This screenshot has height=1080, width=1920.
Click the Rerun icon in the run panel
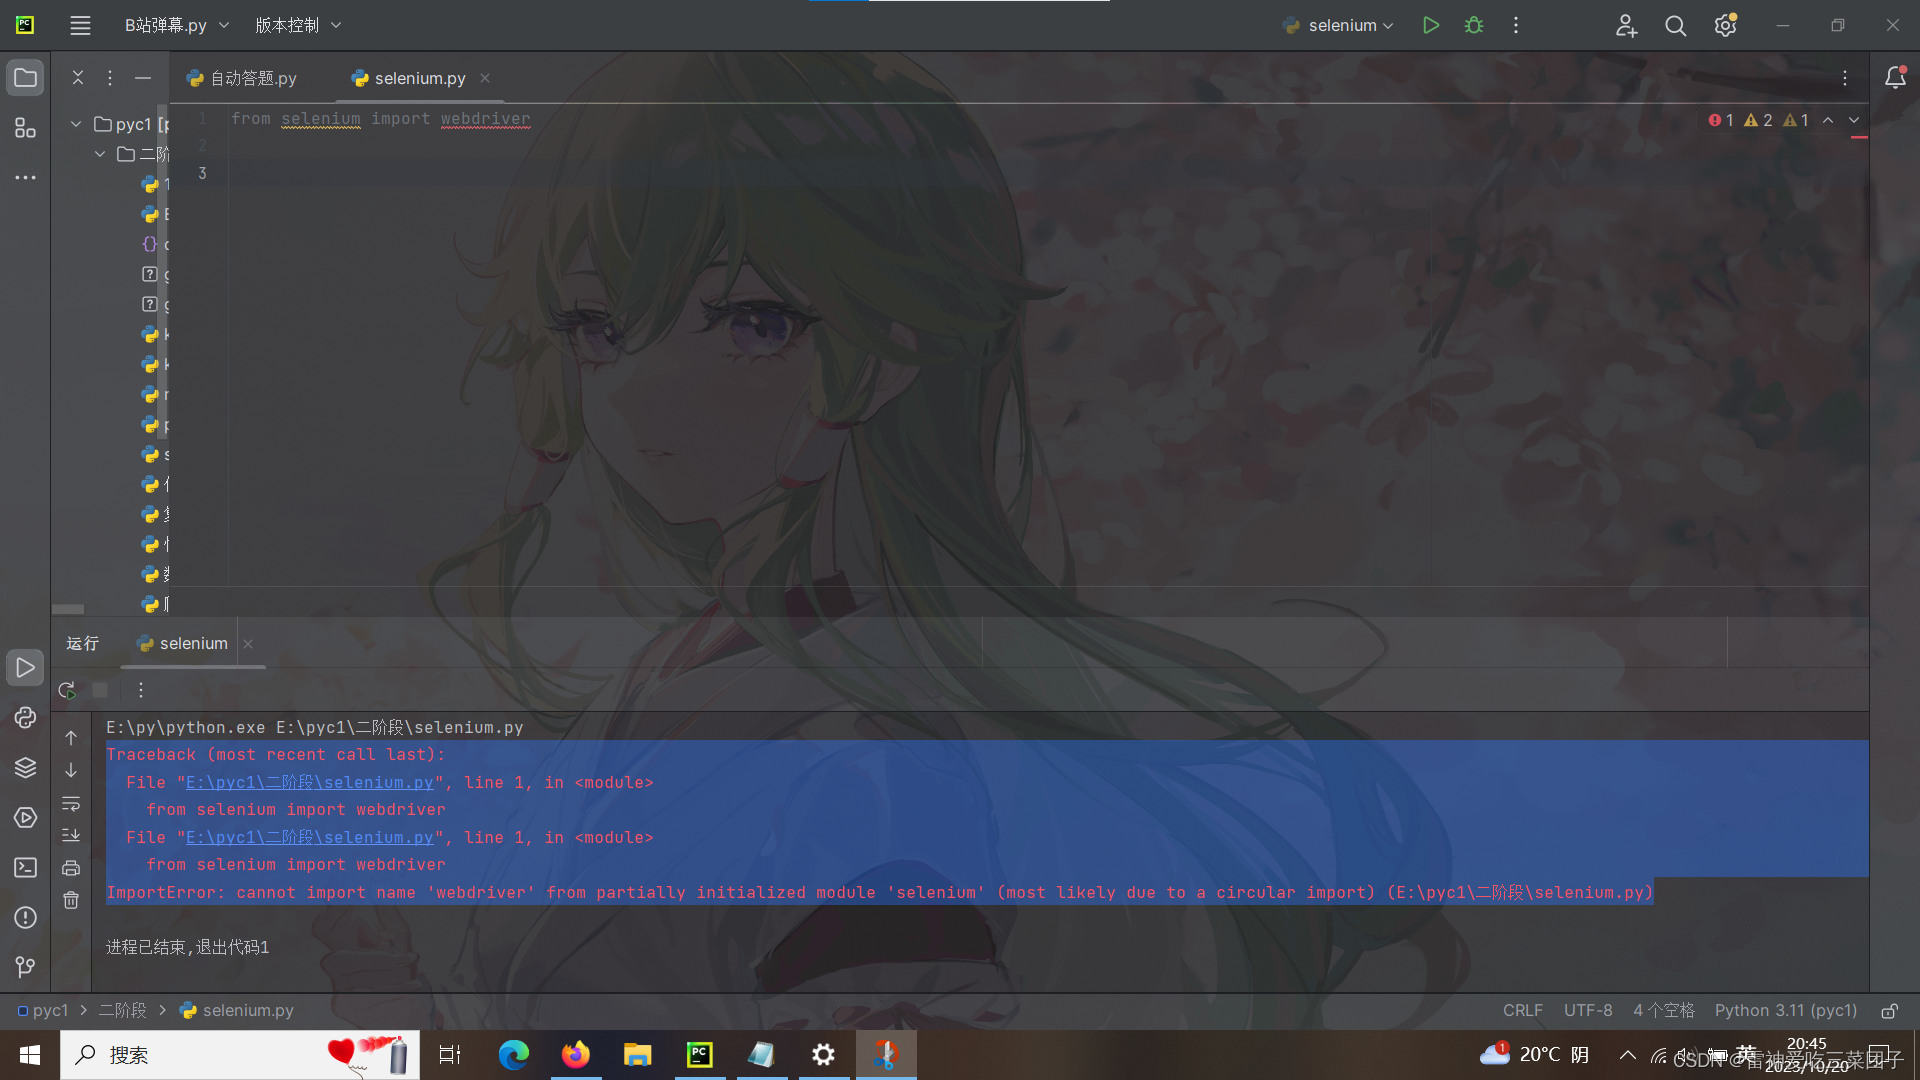67,690
